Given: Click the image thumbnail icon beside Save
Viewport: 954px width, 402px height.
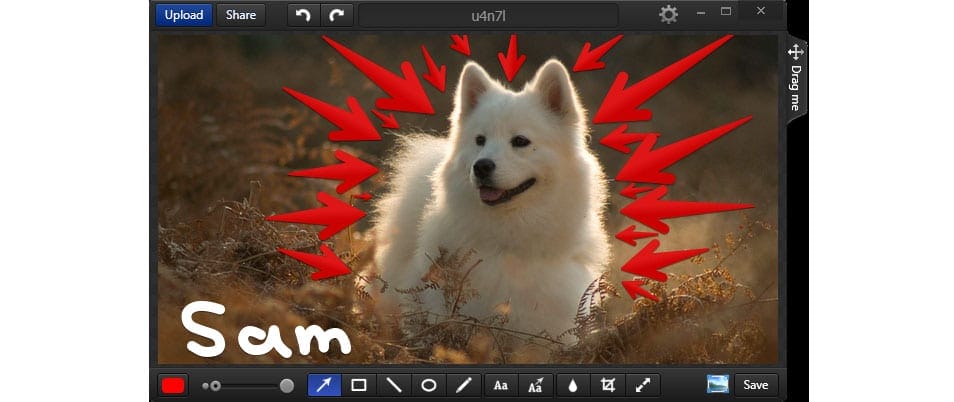Looking at the screenshot, I should click(x=717, y=385).
